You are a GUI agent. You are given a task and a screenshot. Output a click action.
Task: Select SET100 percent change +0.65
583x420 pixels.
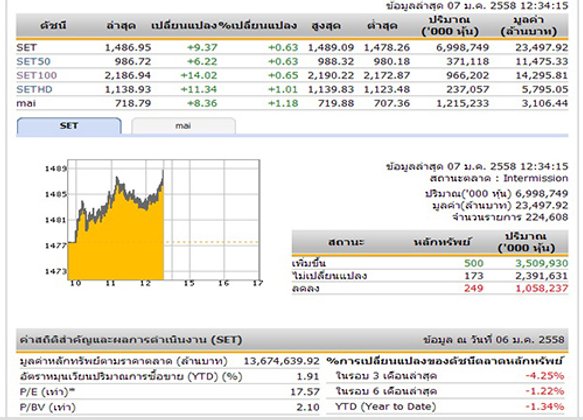coord(283,75)
